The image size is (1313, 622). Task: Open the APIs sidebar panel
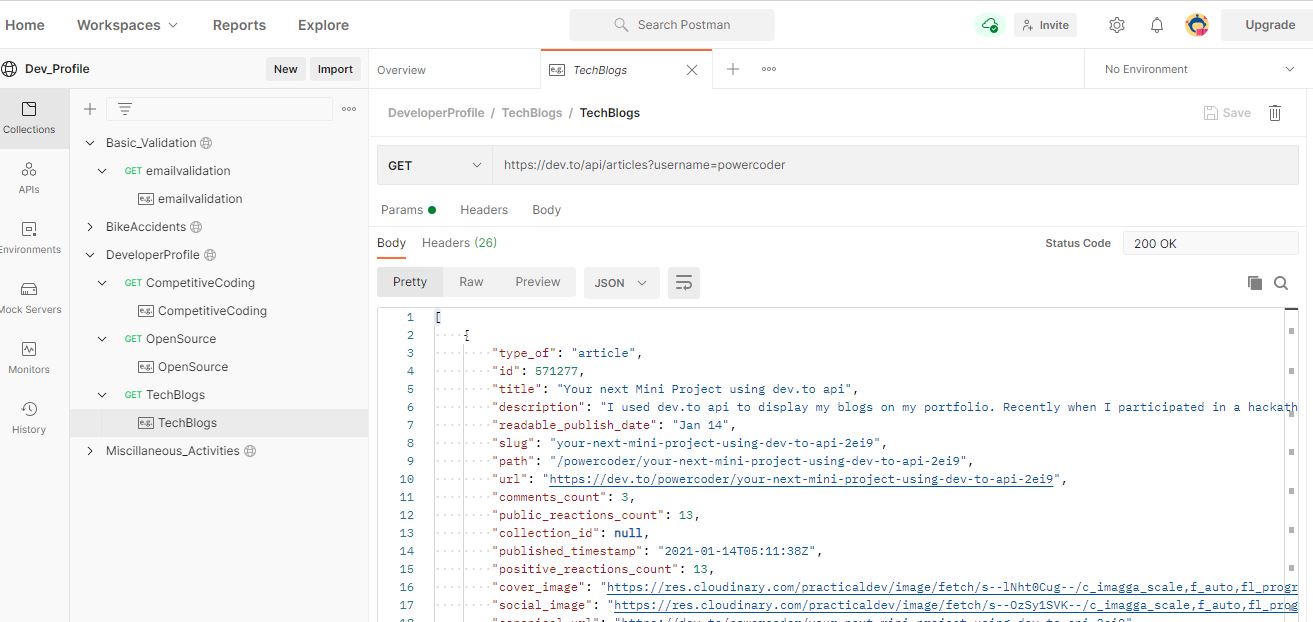(x=29, y=178)
